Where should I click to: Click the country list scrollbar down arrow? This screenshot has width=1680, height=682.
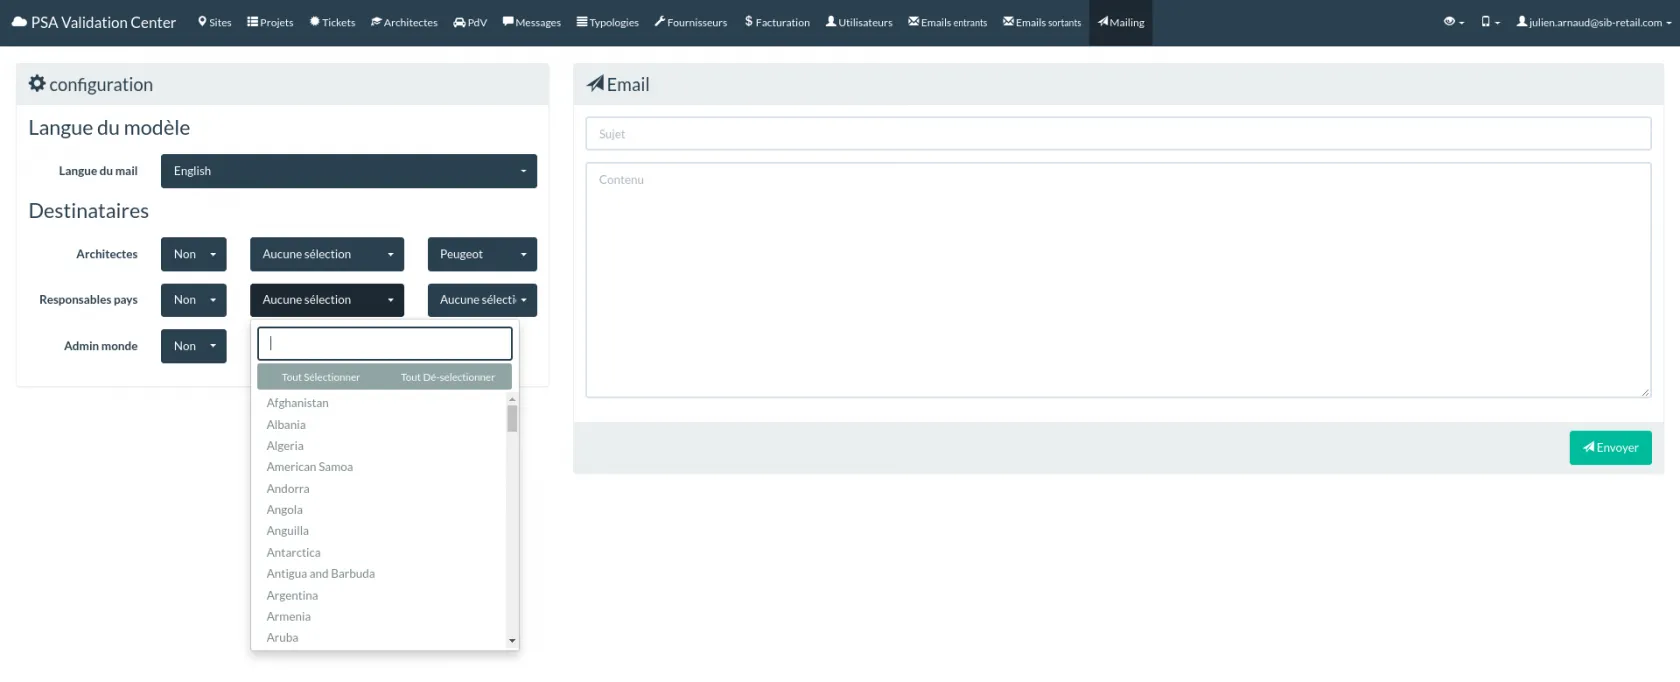click(x=512, y=640)
